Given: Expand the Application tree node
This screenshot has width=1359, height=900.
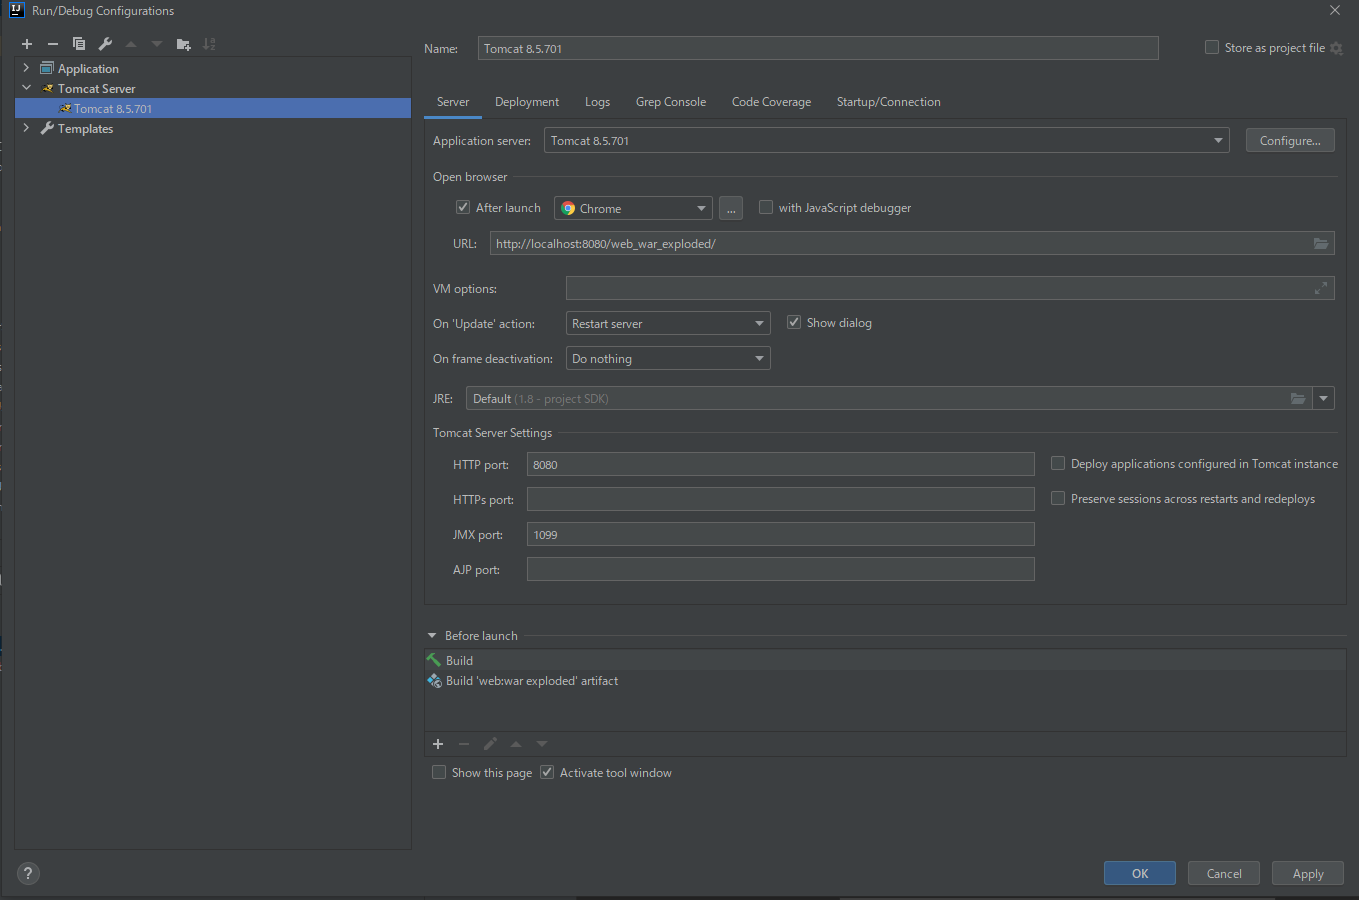Looking at the screenshot, I should 26,68.
